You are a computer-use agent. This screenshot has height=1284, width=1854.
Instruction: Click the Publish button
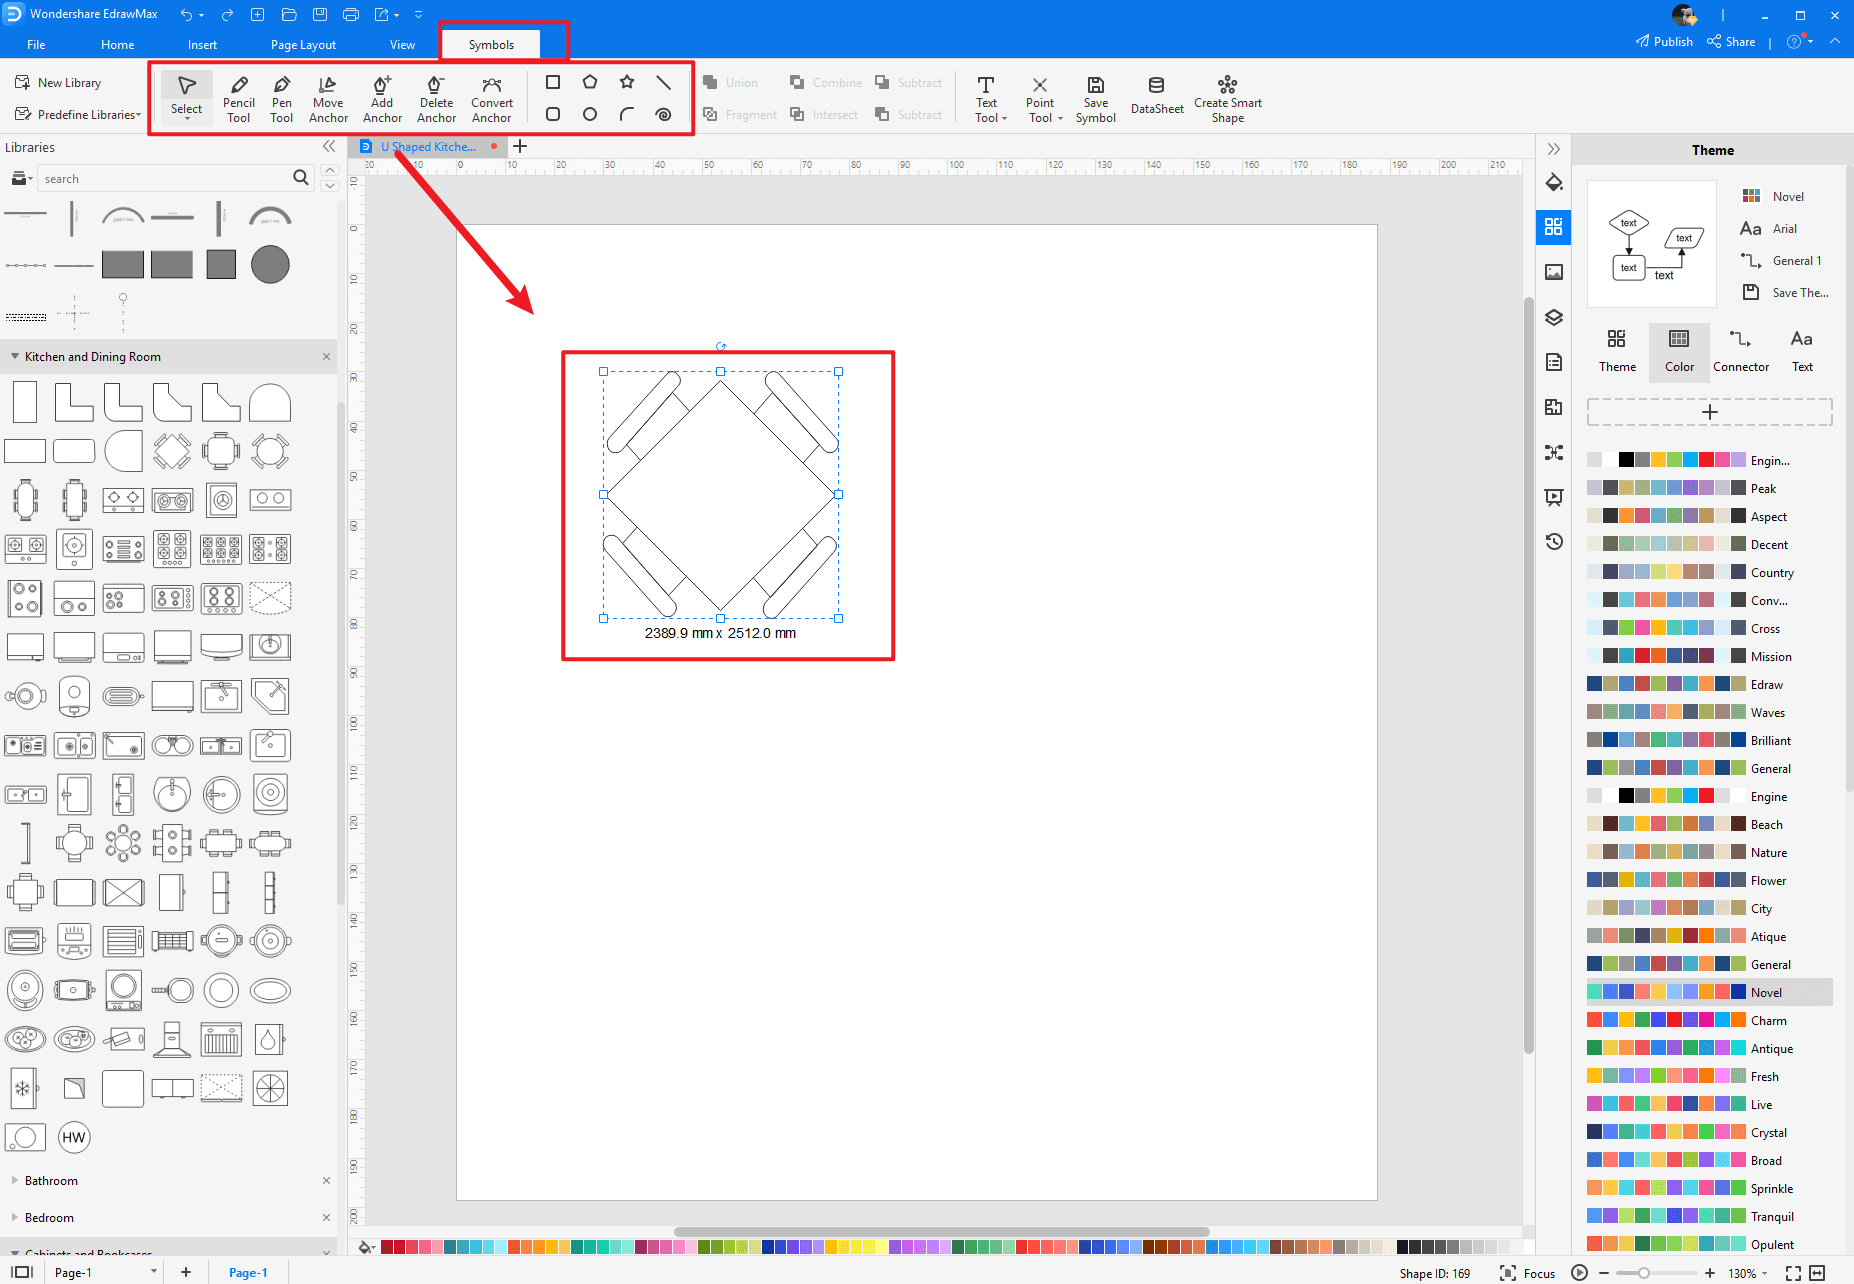point(1664,41)
